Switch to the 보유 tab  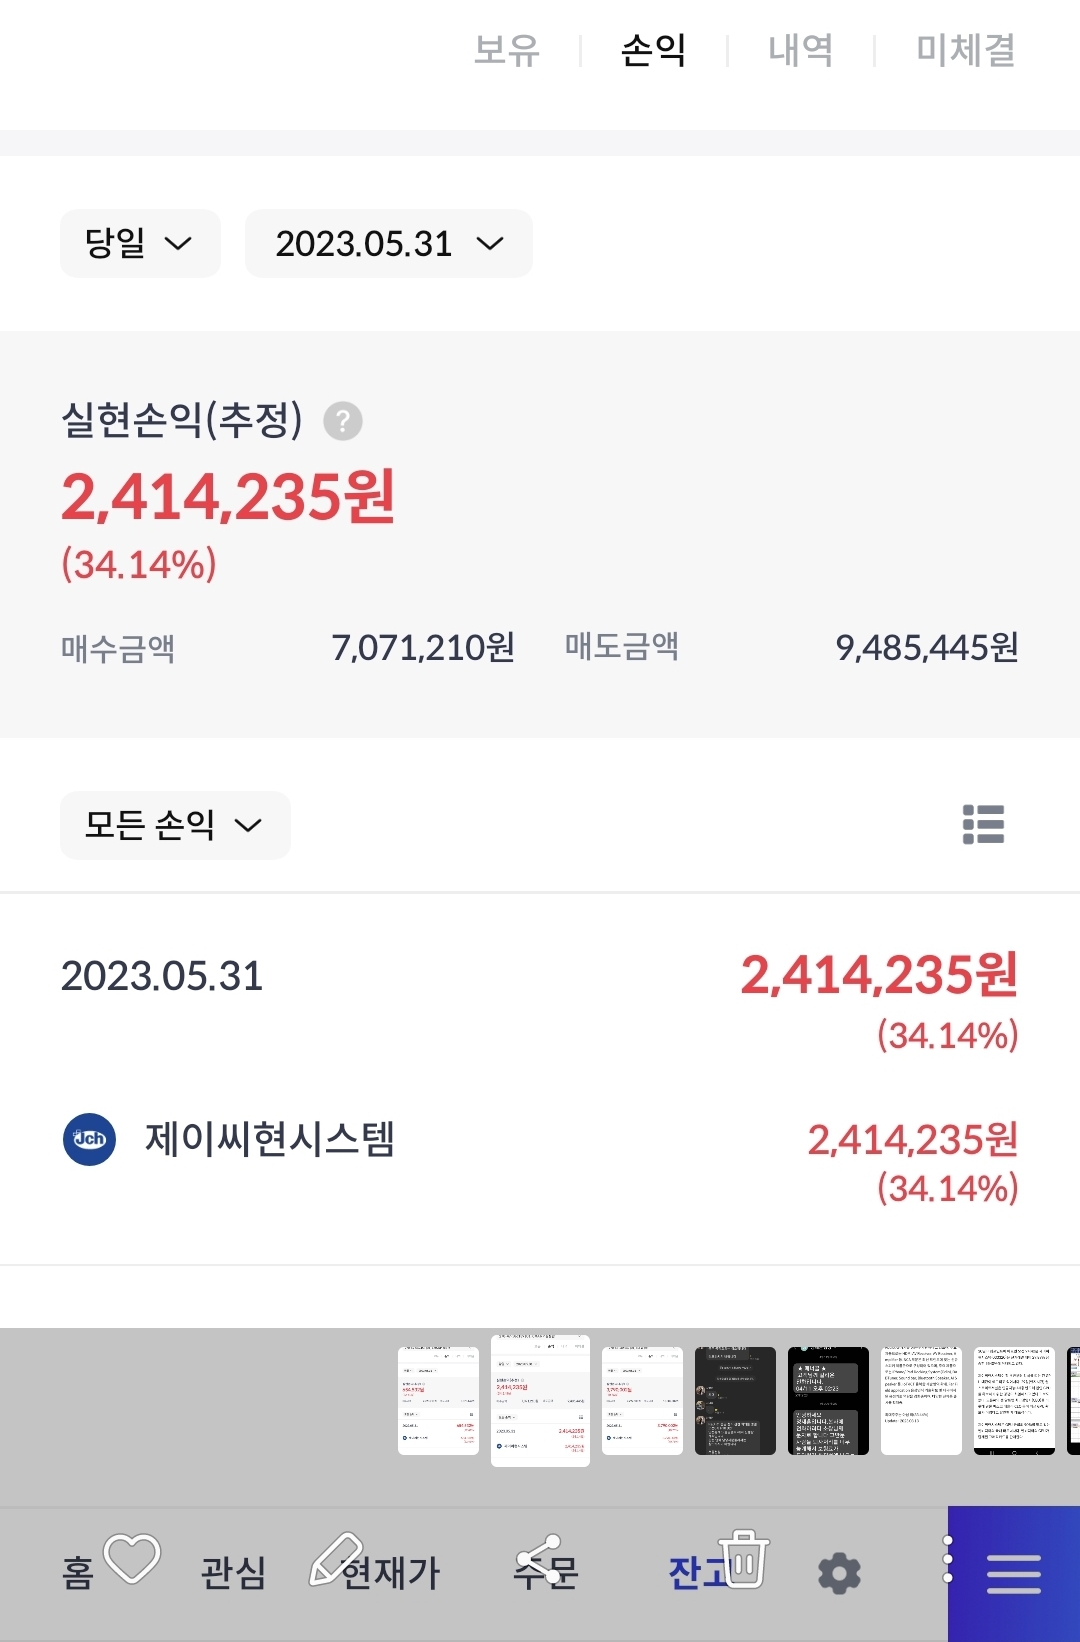507,50
